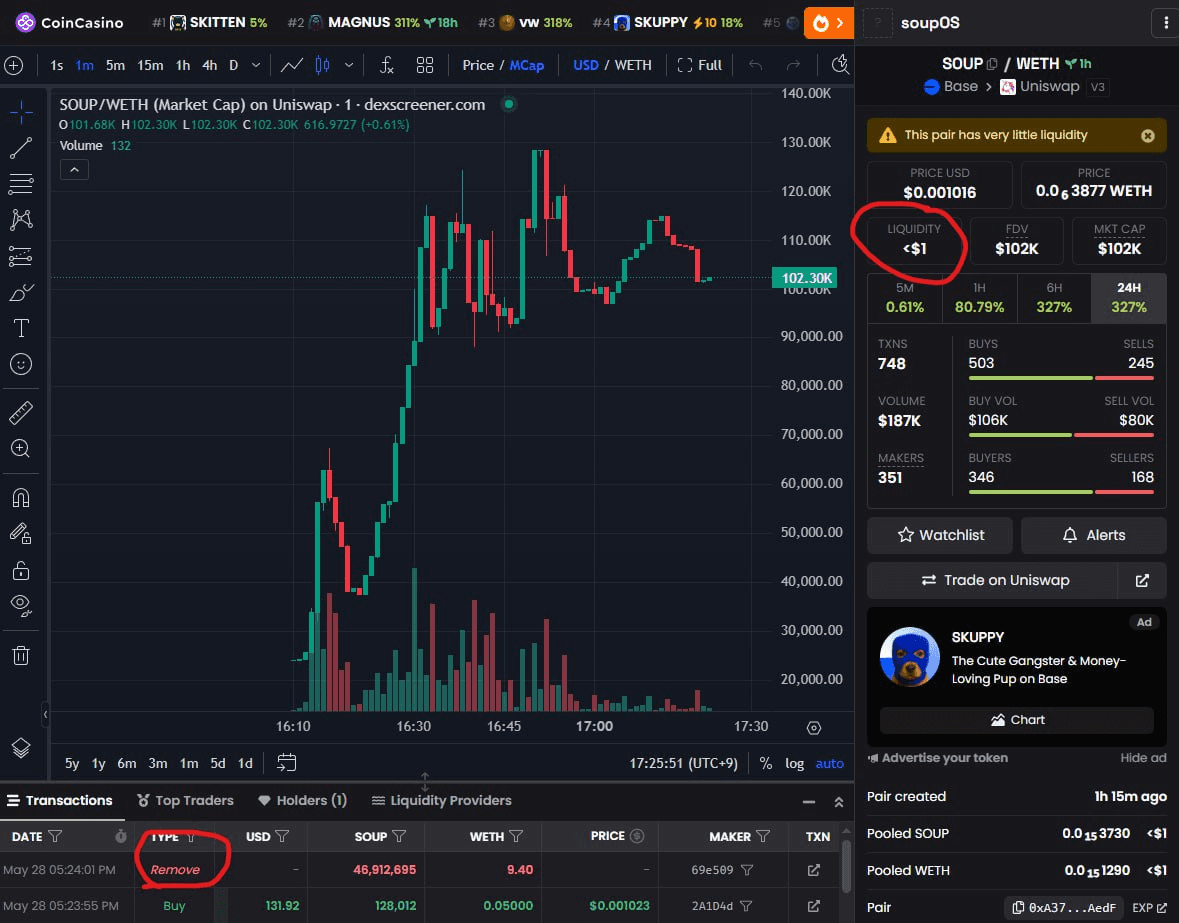Open the WETH column filter
The height and width of the screenshot is (923, 1179).
[x=517, y=836]
